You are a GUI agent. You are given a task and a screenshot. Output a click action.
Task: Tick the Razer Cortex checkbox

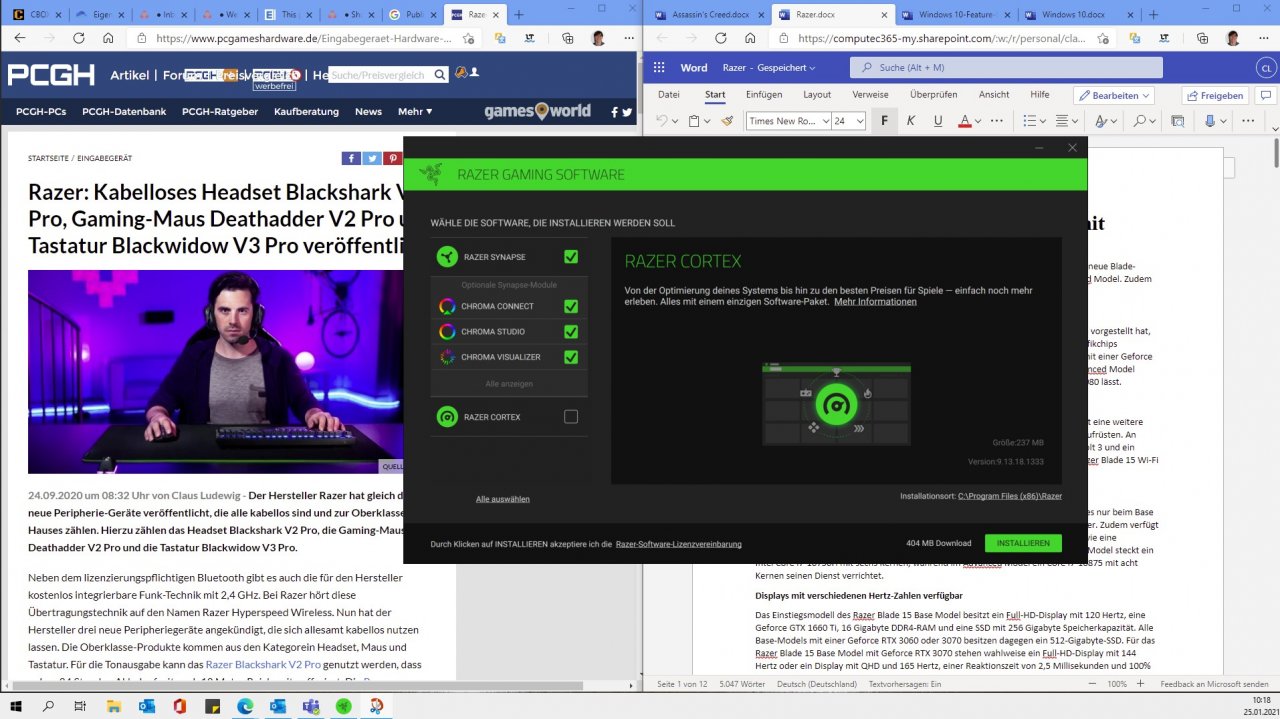(571, 417)
